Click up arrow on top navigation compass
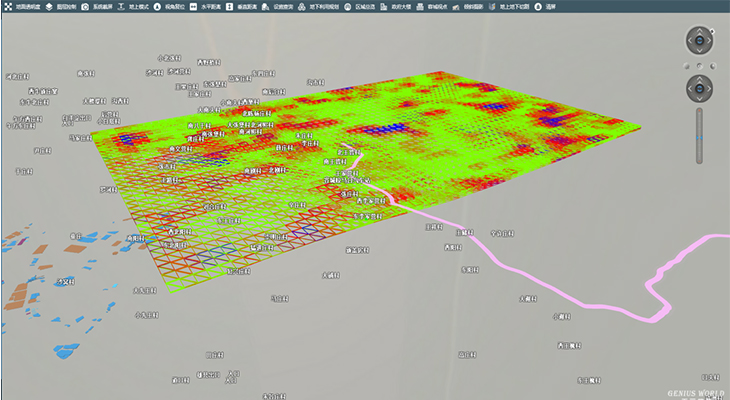 [x=699, y=29]
